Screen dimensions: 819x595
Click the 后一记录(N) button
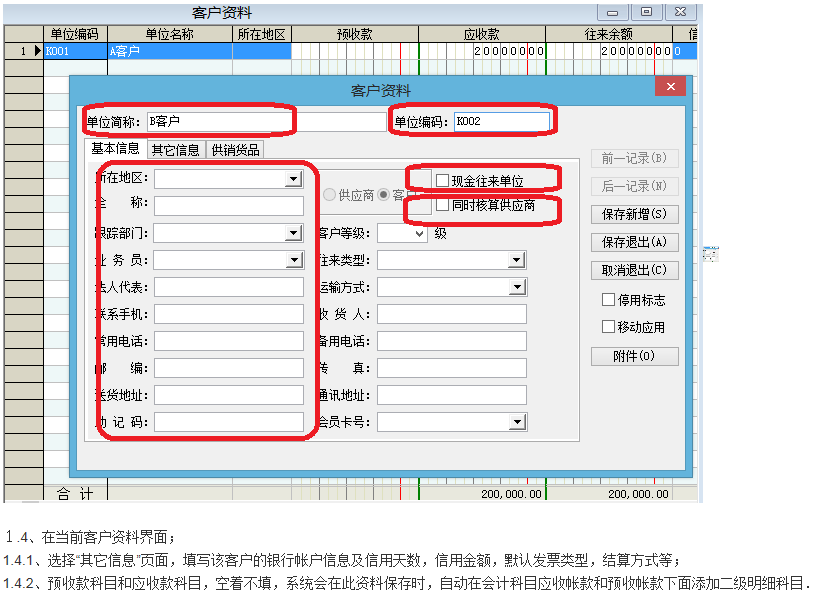(x=635, y=186)
